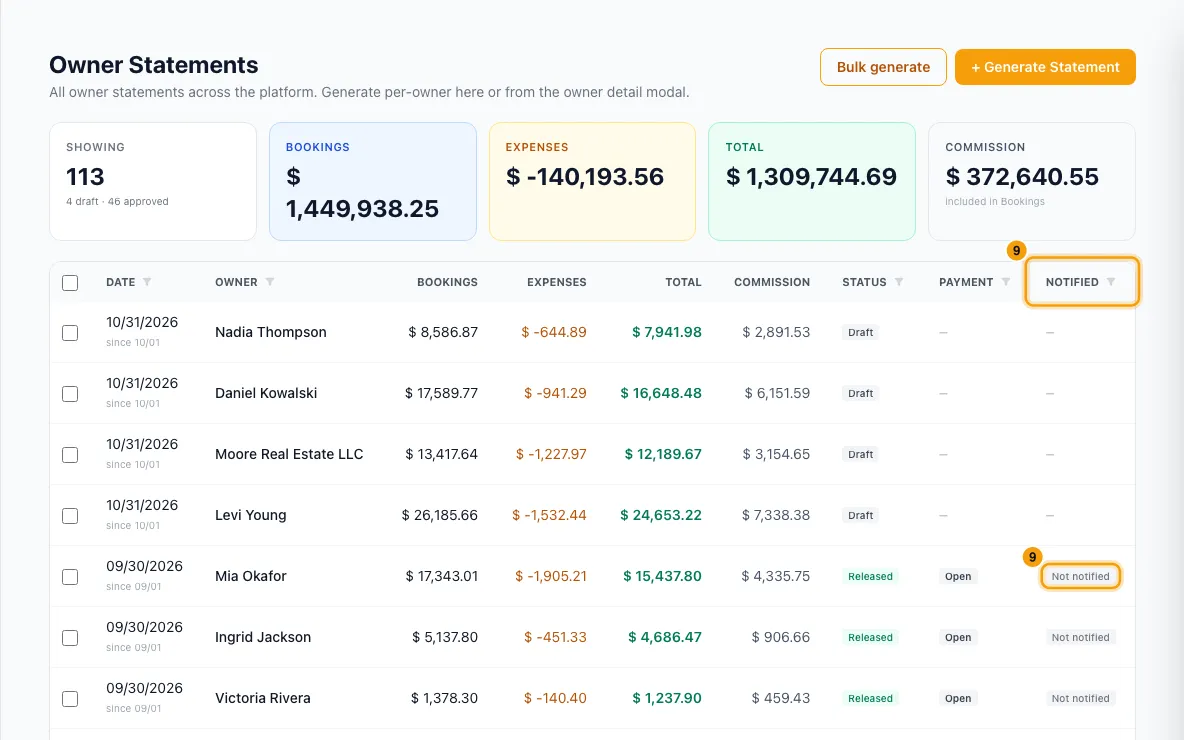Click the Not notified badge for Ingrid Jackson
The height and width of the screenshot is (740, 1184).
pyautogui.click(x=1081, y=637)
